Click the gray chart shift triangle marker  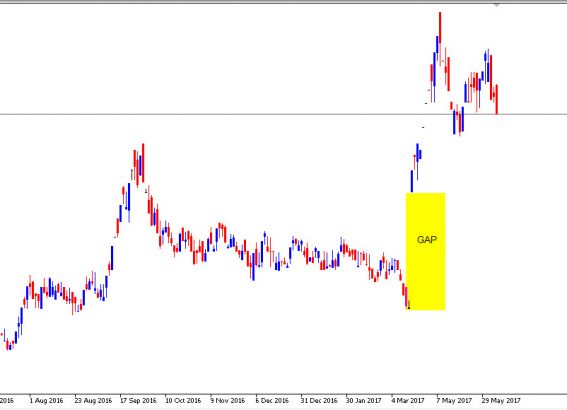(x=497, y=5)
